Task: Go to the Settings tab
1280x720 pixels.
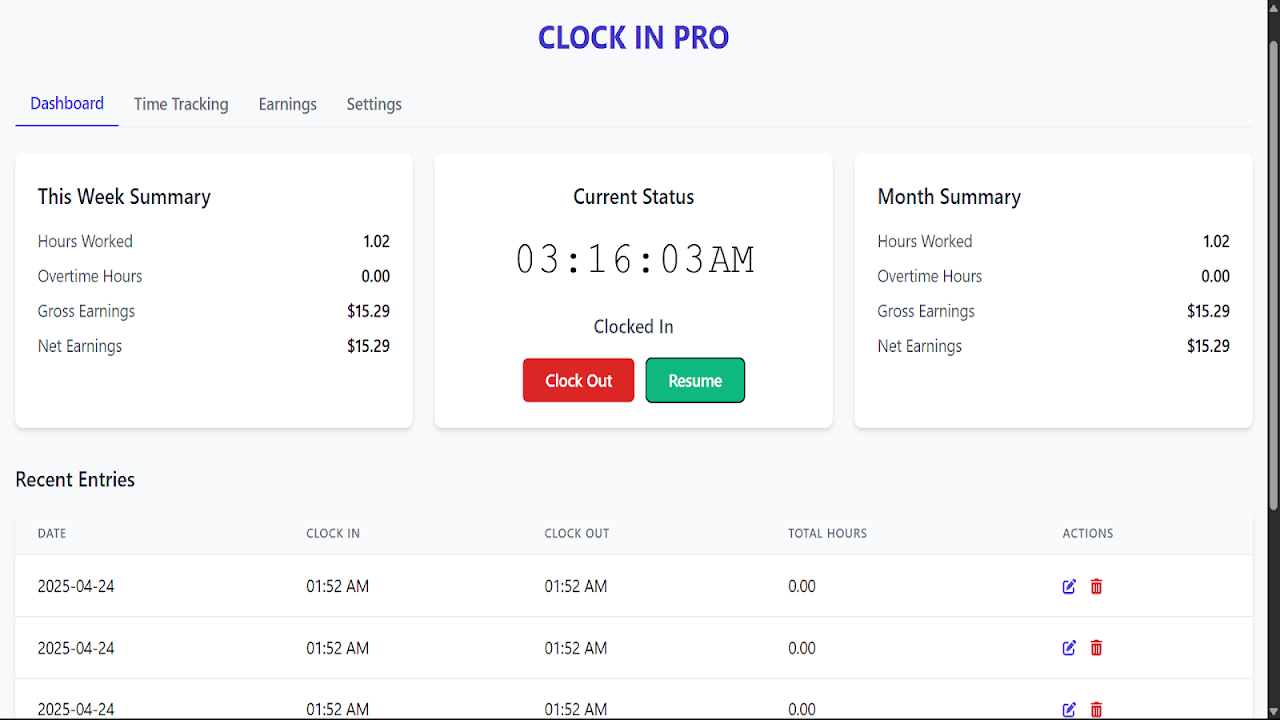Action: click(374, 104)
